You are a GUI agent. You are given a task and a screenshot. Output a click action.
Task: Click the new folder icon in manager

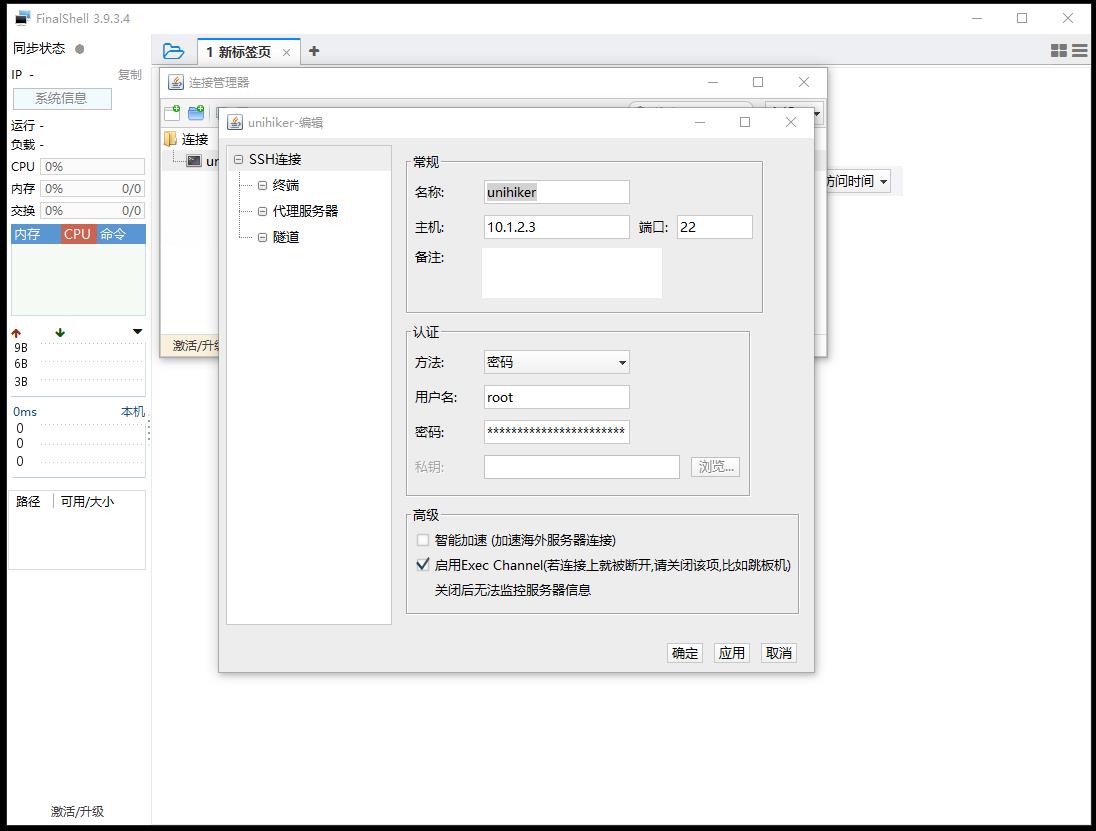click(x=196, y=112)
